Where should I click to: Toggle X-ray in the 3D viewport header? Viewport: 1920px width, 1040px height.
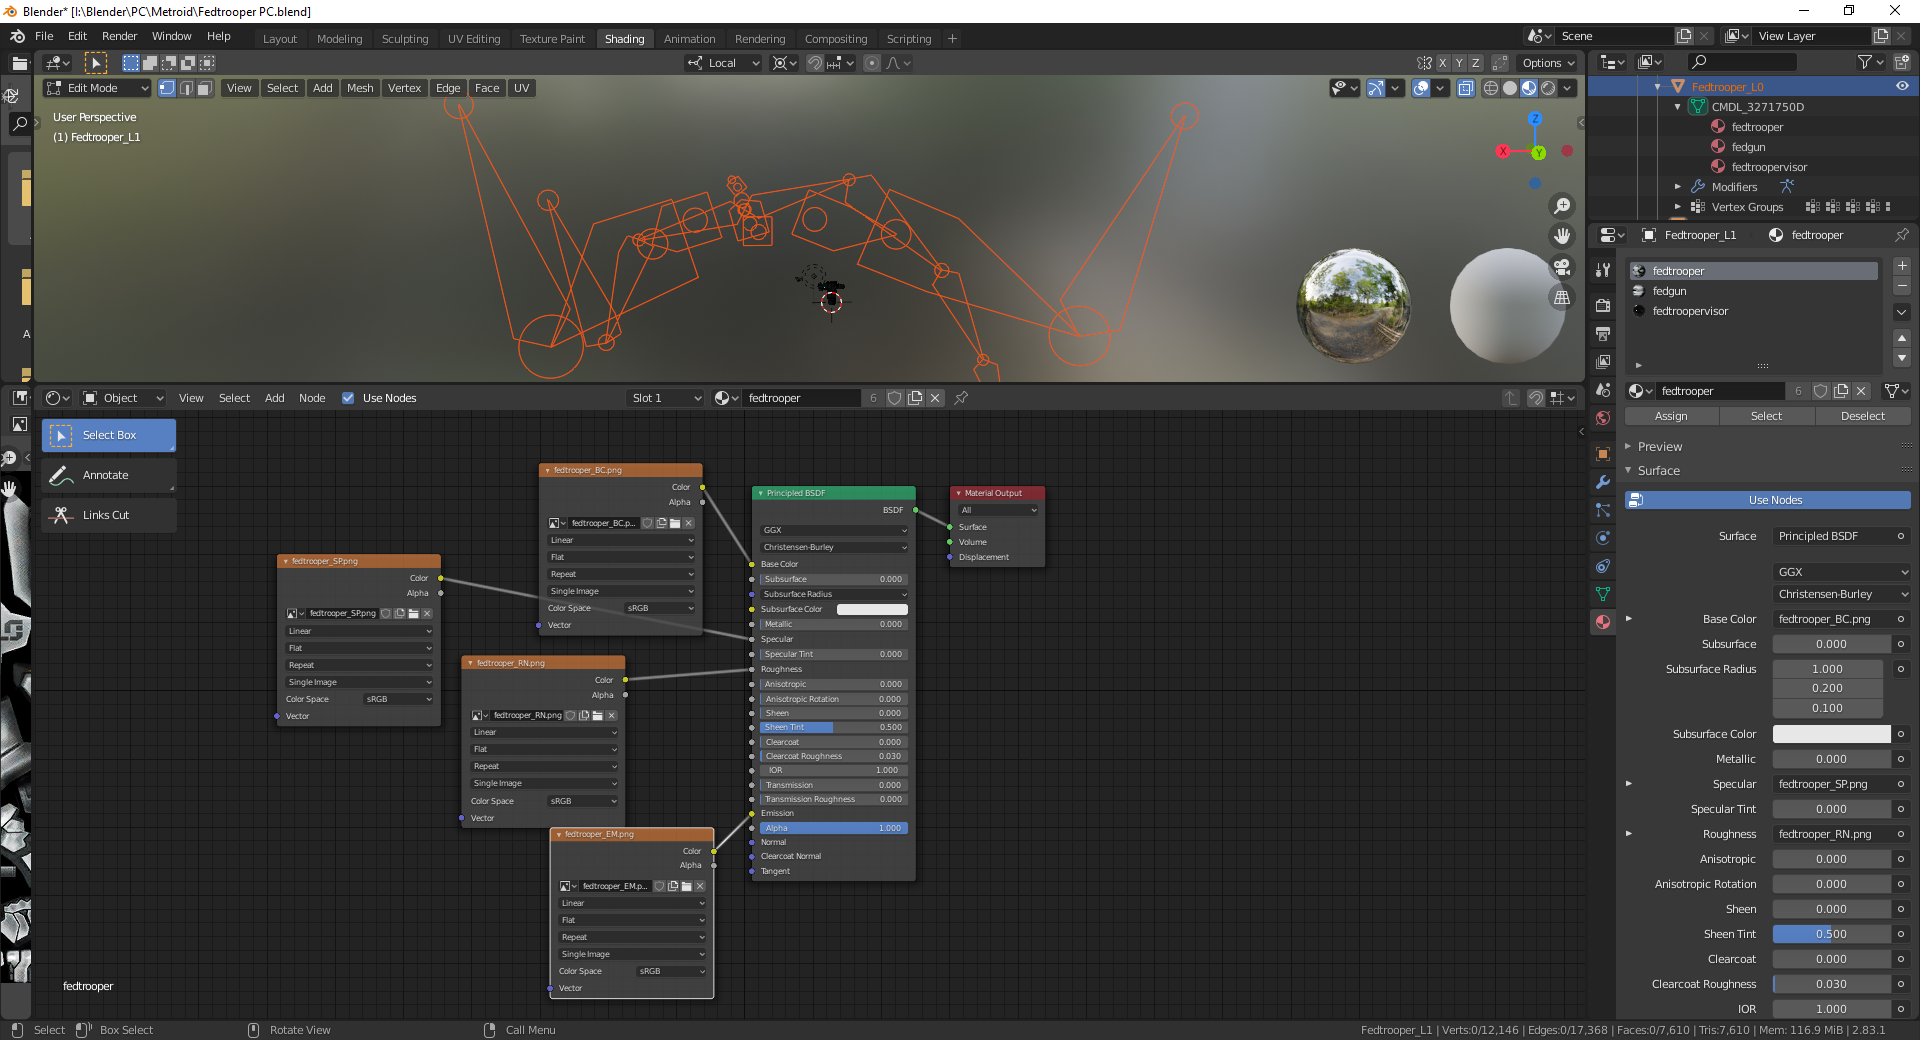tap(1466, 88)
